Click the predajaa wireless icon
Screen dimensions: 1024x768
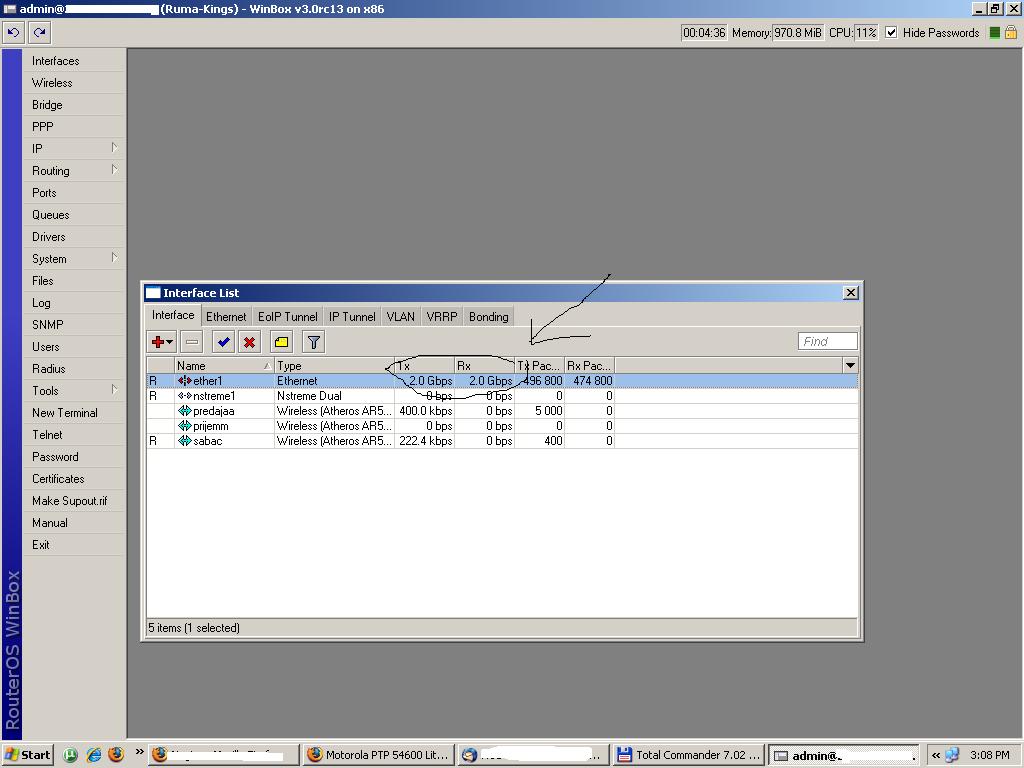[x=184, y=411]
